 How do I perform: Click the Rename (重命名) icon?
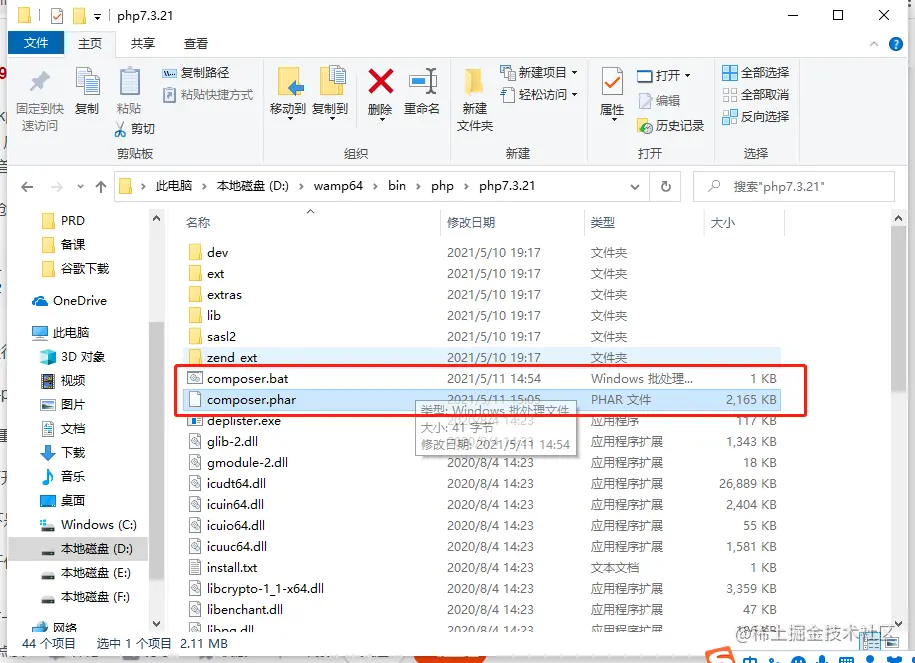422,81
